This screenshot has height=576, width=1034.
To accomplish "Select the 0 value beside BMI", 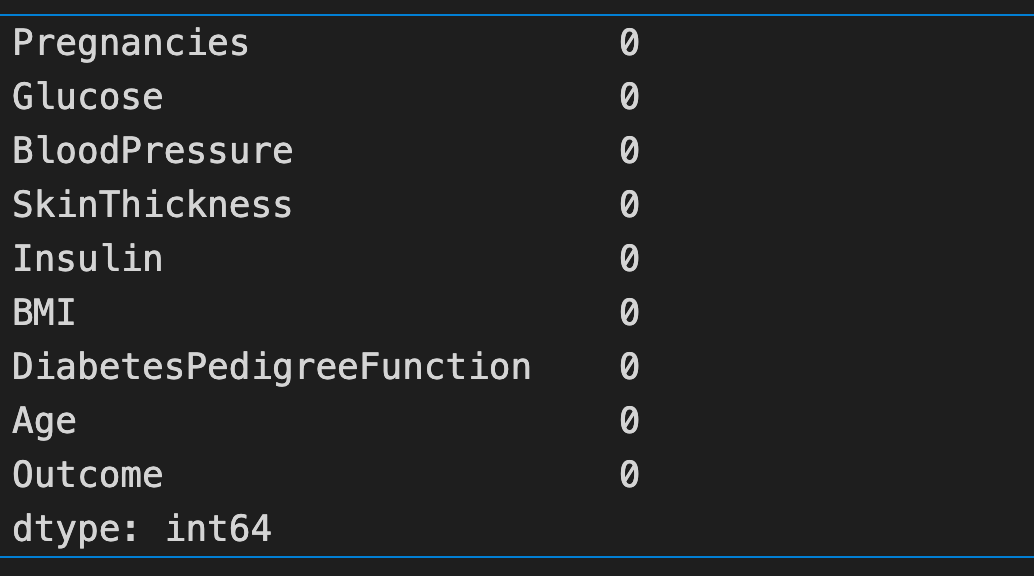I will pyautogui.click(x=629, y=313).
